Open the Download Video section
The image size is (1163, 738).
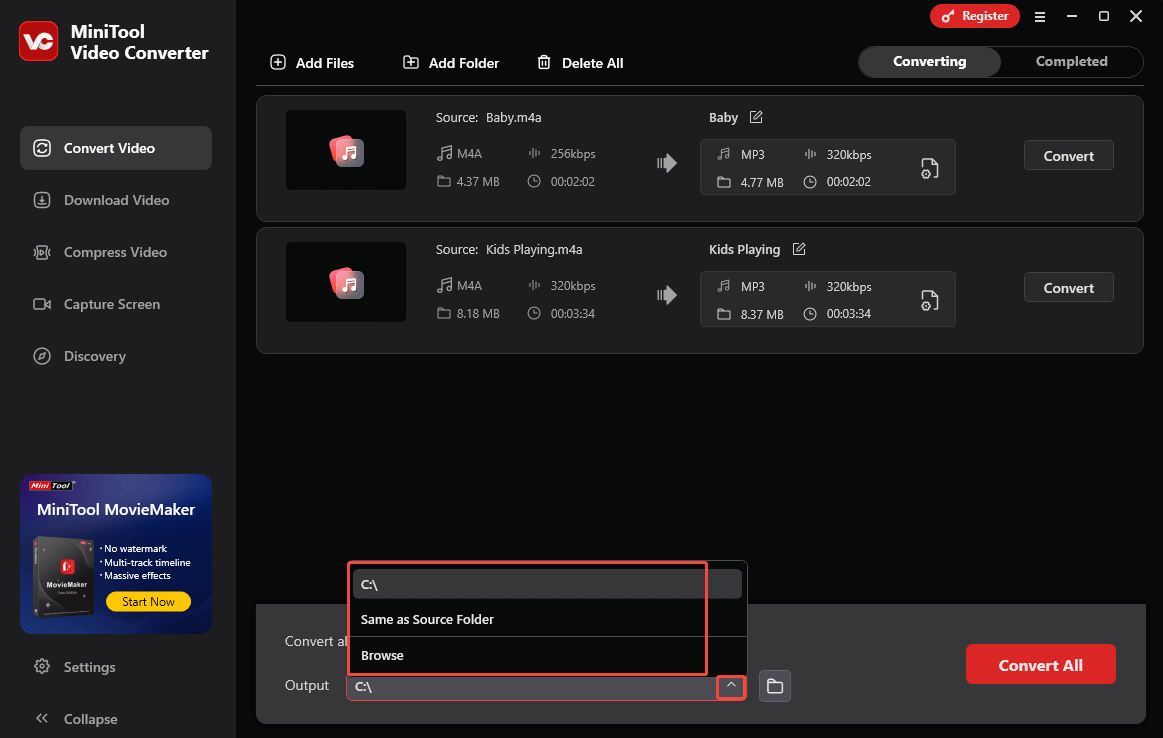[116, 200]
